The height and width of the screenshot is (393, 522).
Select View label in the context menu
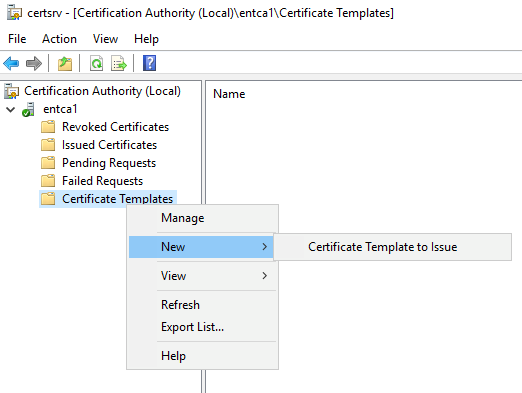[173, 276]
